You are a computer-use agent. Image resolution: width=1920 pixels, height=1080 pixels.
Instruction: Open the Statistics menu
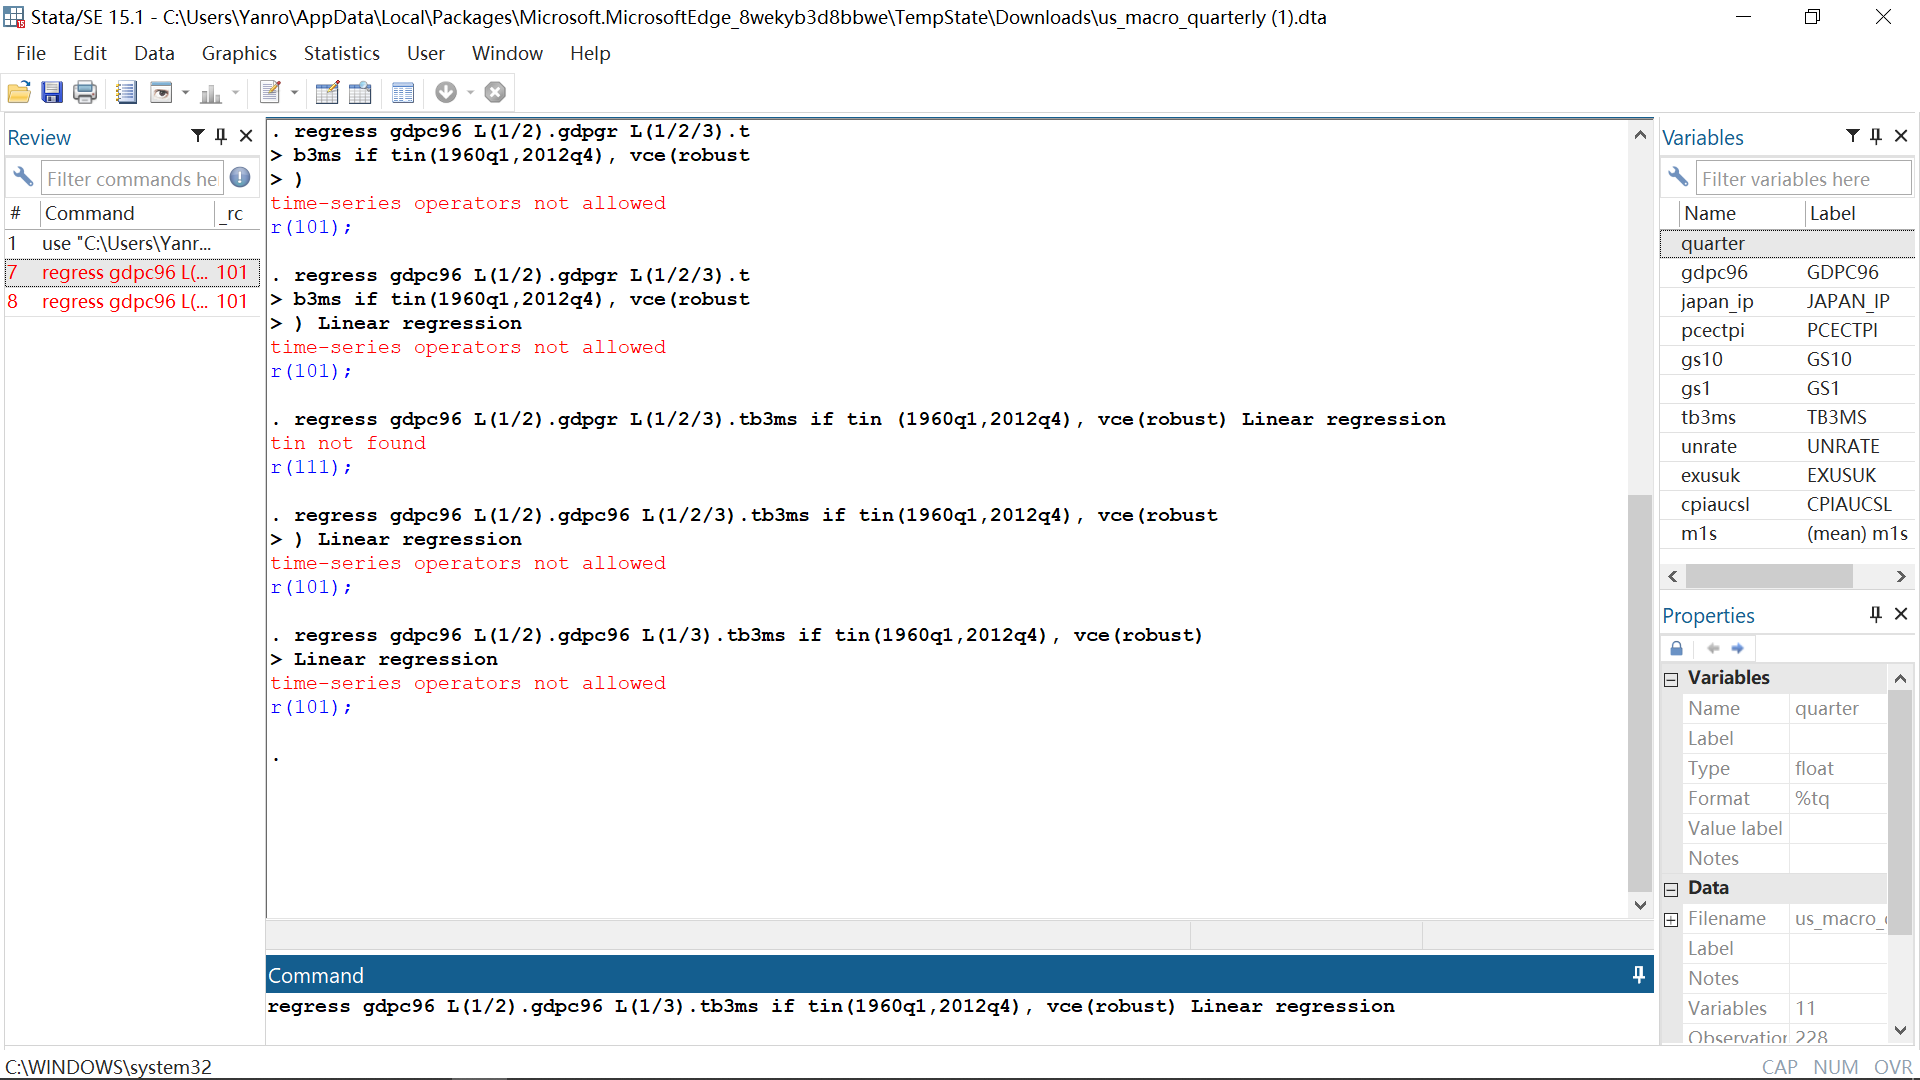[x=341, y=53]
